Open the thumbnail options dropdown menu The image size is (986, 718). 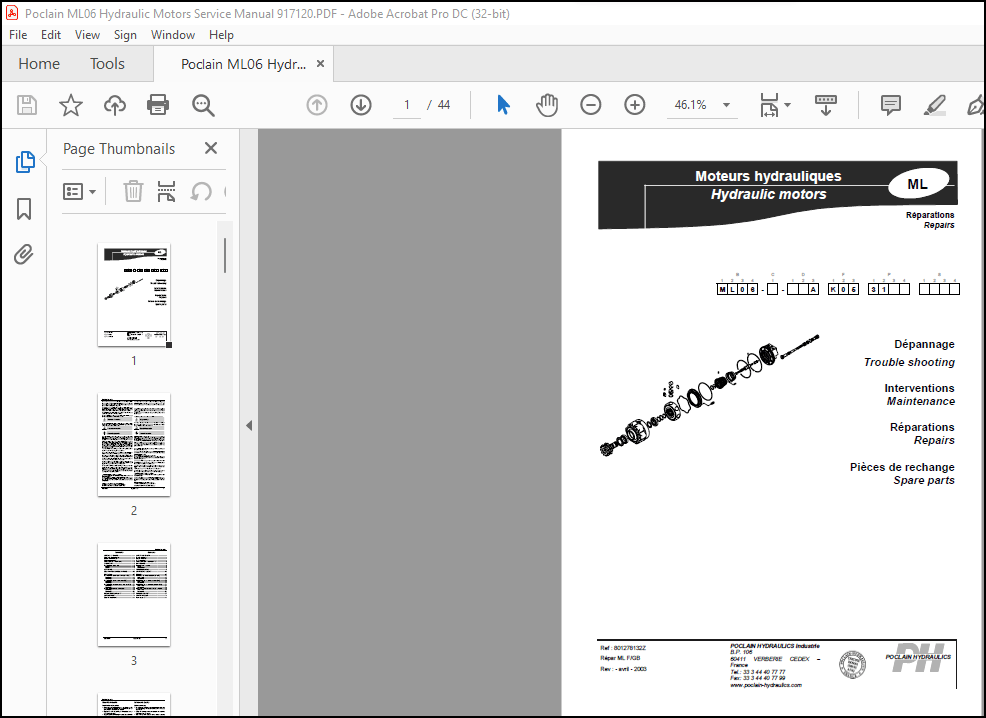pos(80,191)
